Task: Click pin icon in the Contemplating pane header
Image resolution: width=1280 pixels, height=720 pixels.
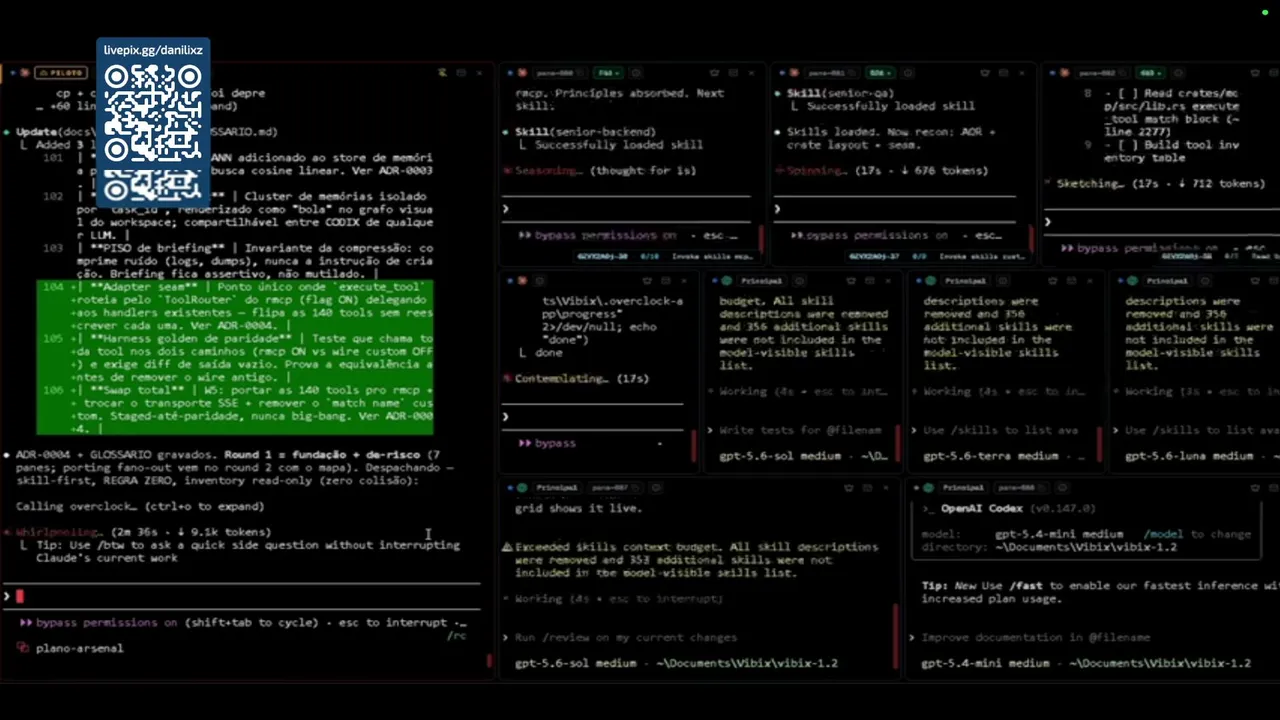Action: (647, 280)
